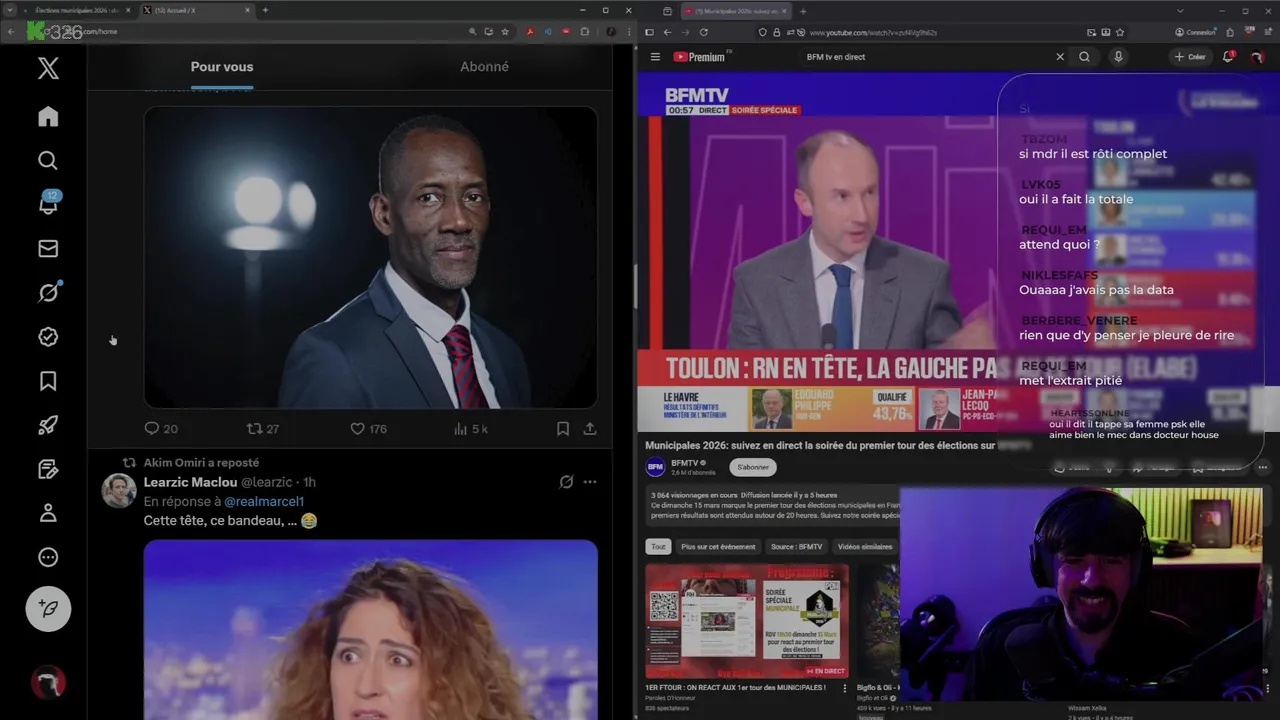The height and width of the screenshot is (720, 1280).
Task: Open Bookmarks icon in X sidebar
Action: click(x=48, y=381)
